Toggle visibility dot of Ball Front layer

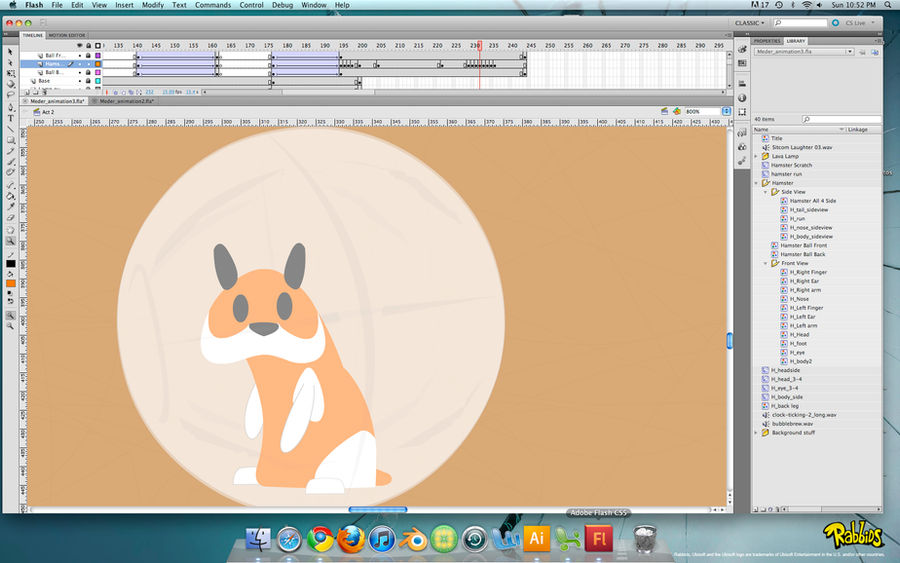coord(80,56)
